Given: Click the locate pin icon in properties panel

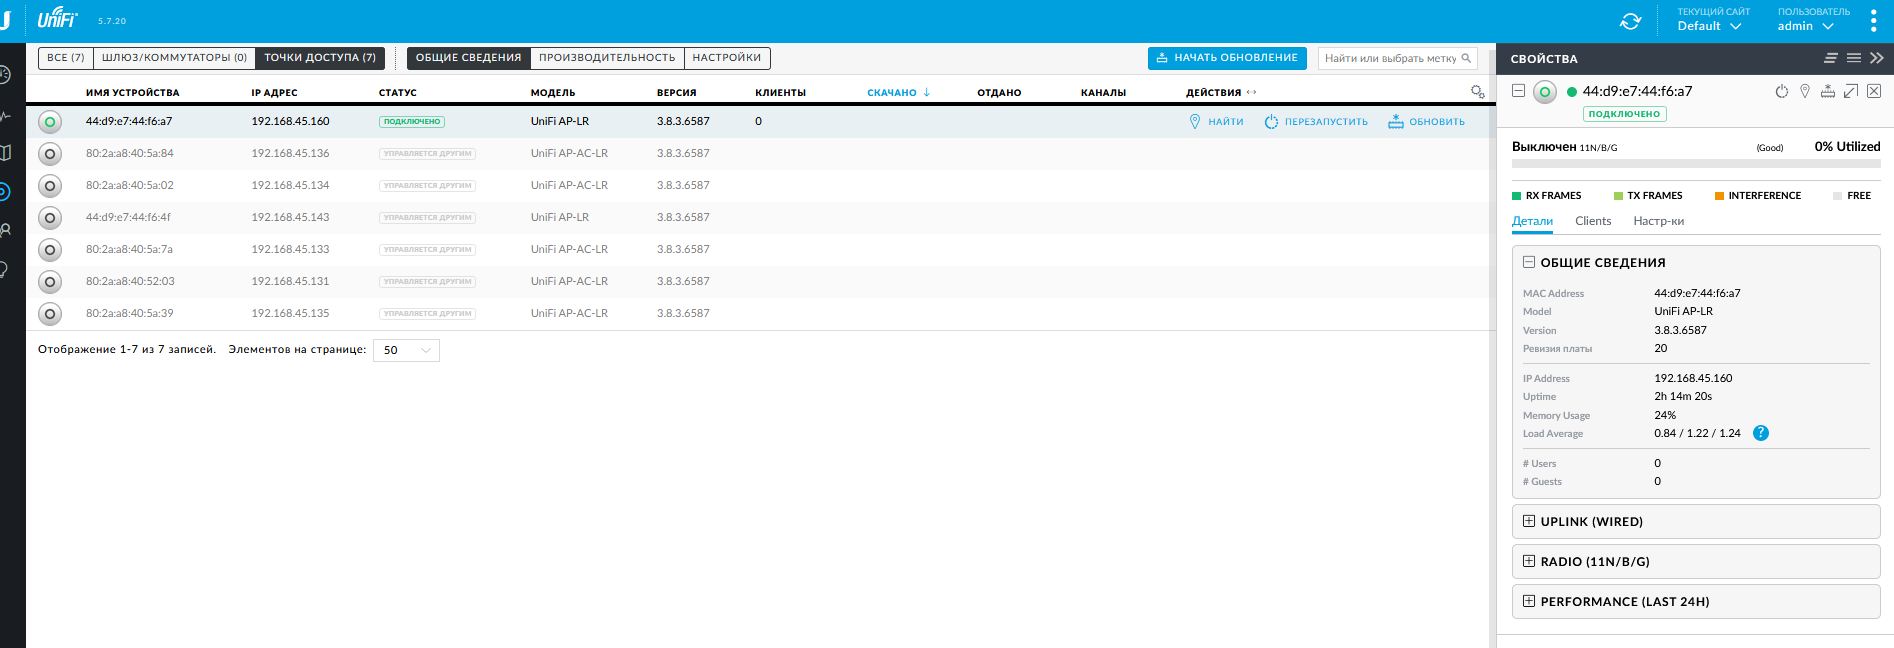Looking at the screenshot, I should 1805,92.
